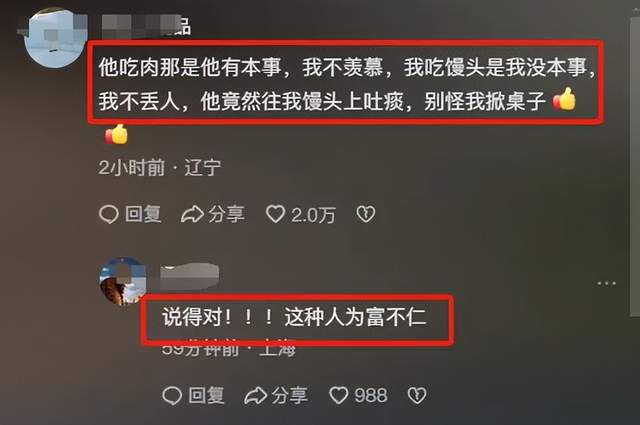The height and width of the screenshot is (425, 640).
Task: Click the blurred username of the reply author
Action: [x=189, y=277]
